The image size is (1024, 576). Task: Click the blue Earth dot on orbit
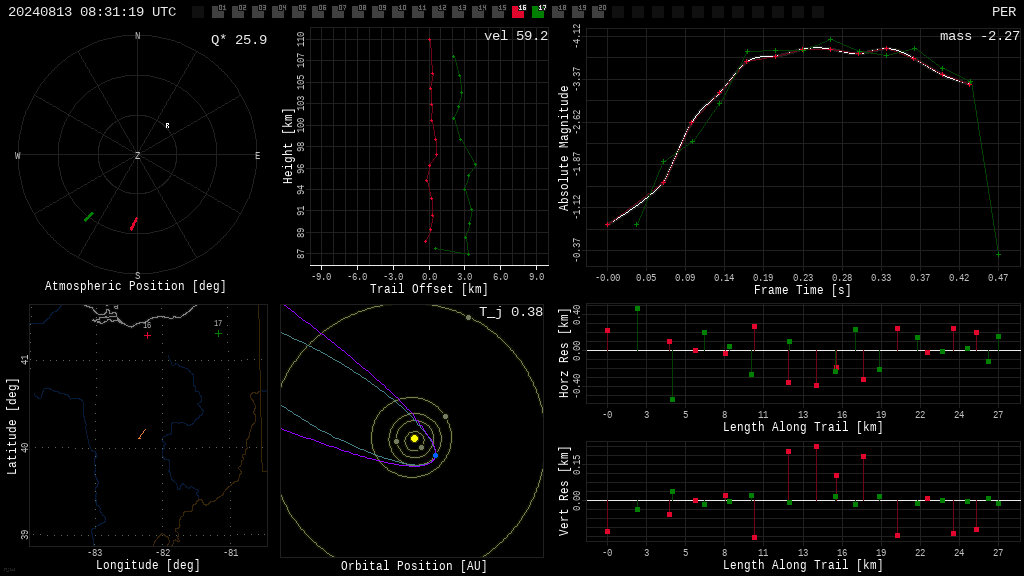(x=436, y=455)
